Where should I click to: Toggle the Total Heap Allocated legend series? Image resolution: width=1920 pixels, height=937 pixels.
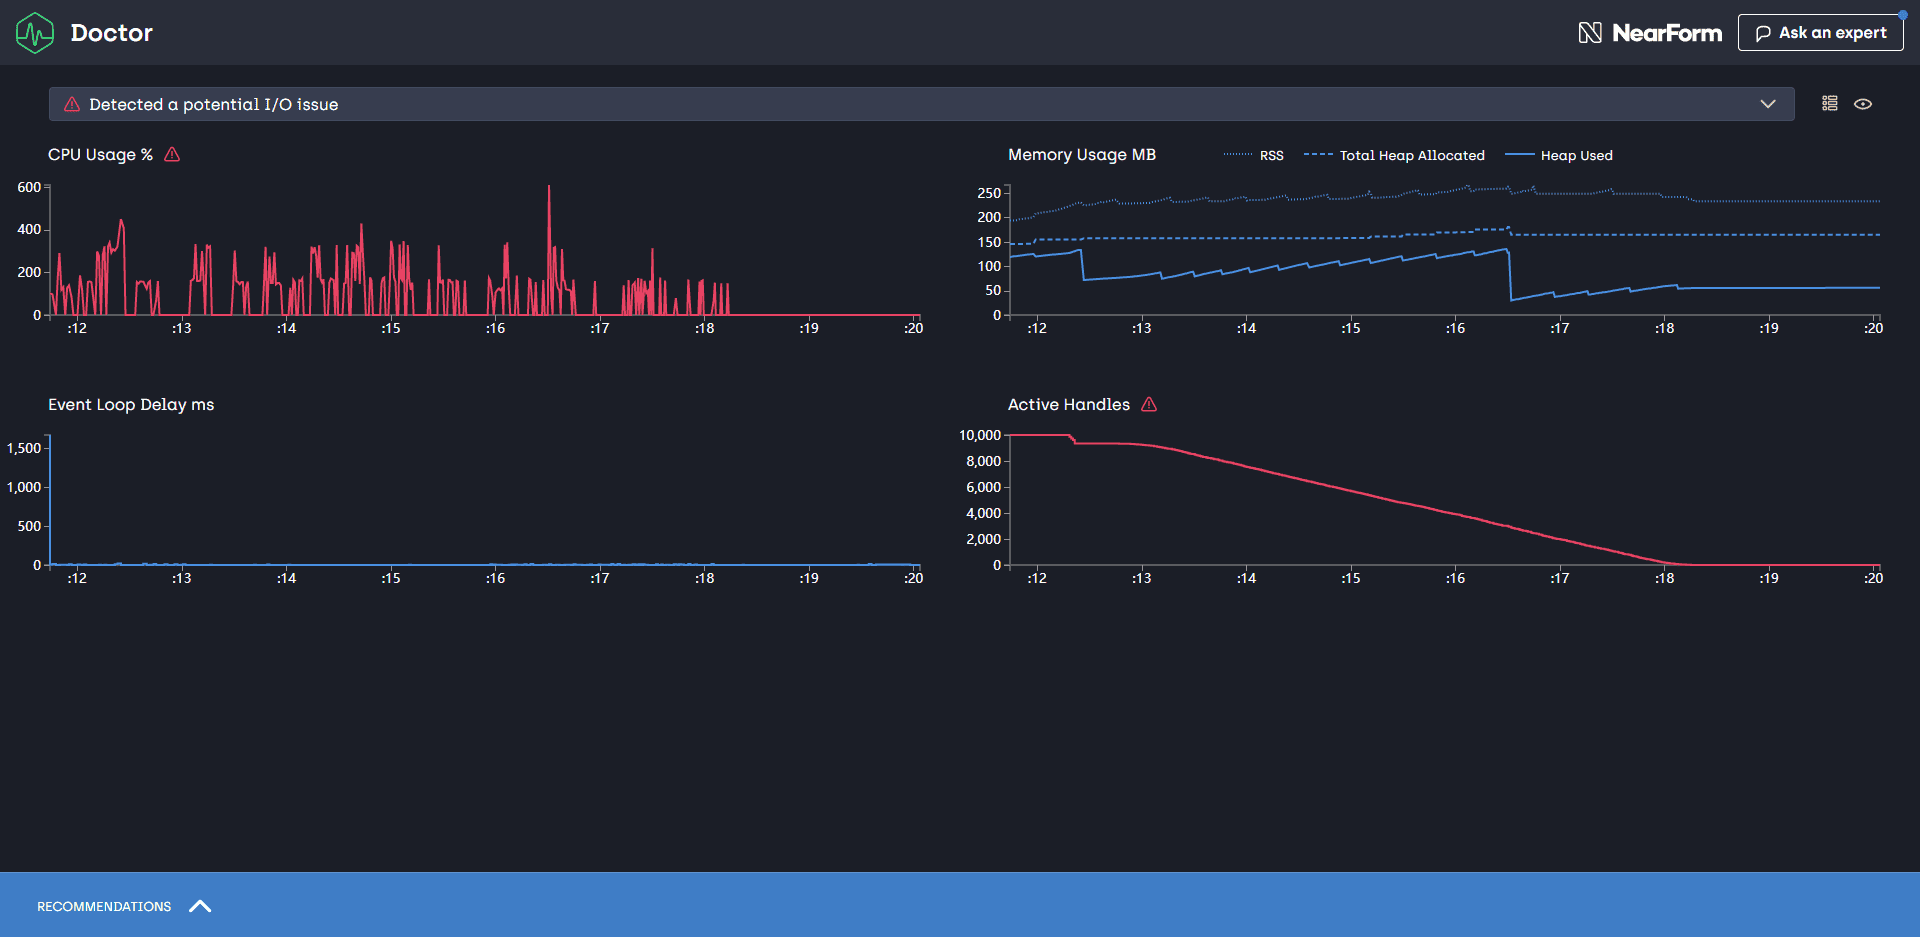(1411, 155)
